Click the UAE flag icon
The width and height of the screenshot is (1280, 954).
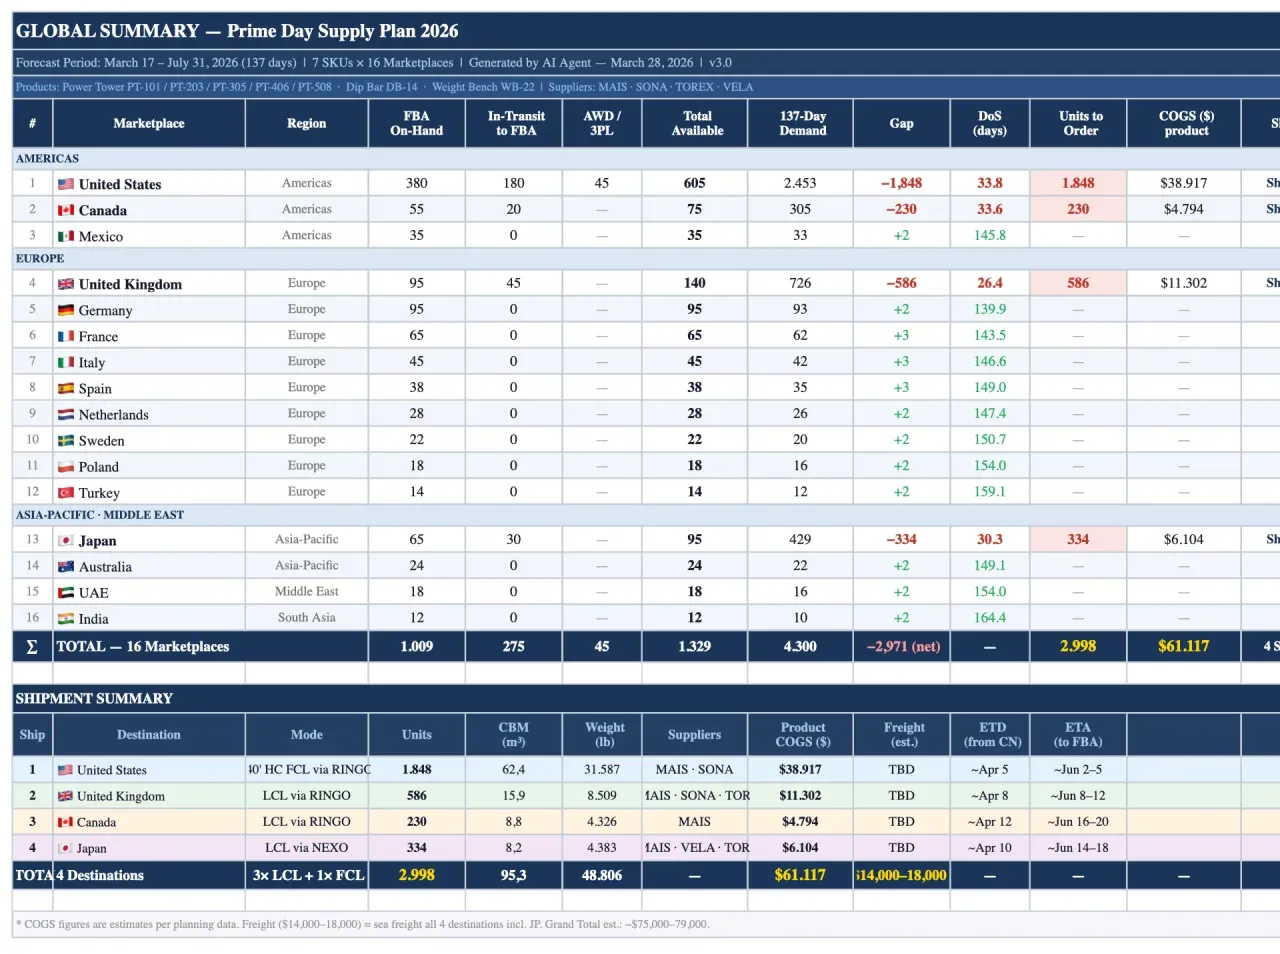click(x=66, y=592)
